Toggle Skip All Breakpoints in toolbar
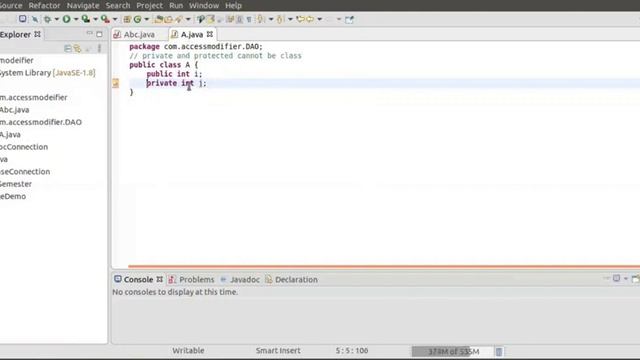Viewport: 640px width, 360px height. [35, 19]
